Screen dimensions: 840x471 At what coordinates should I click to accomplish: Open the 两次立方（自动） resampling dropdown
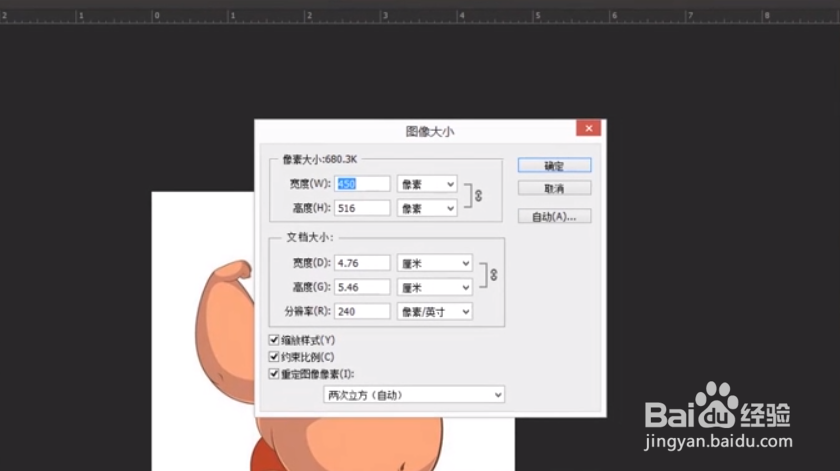tap(414, 395)
